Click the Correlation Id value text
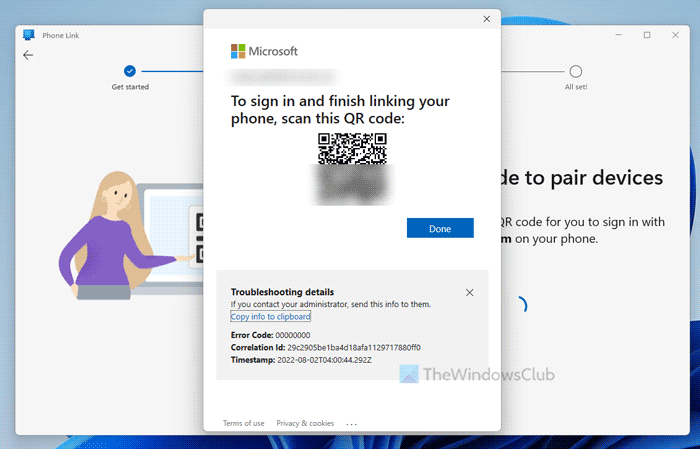 coord(354,347)
